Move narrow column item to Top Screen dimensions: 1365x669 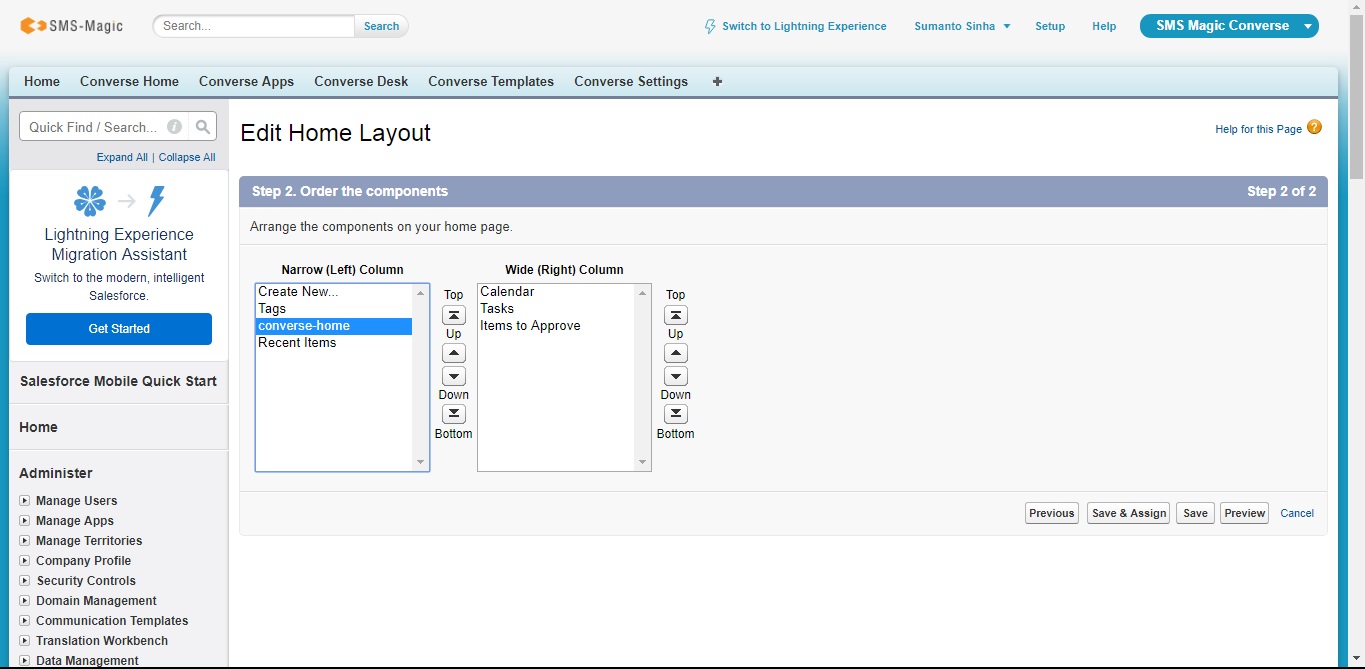tap(454, 315)
